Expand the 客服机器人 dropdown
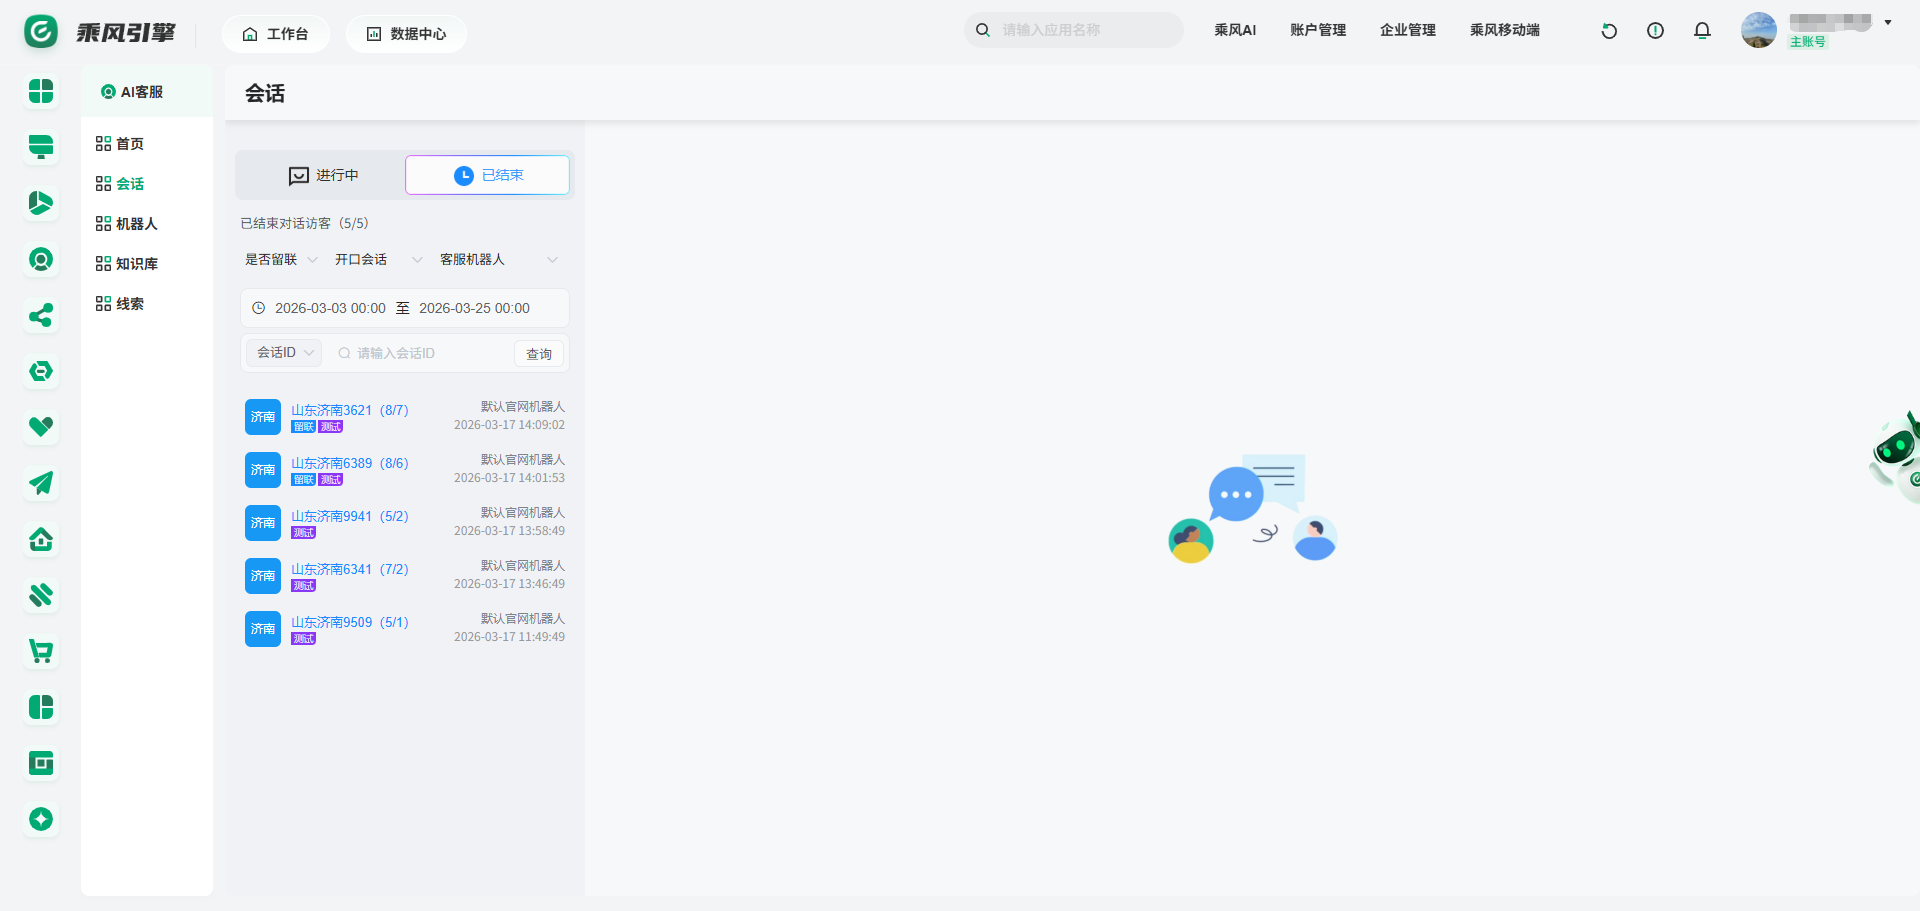Viewport: 1920px width, 911px height. coord(498,260)
